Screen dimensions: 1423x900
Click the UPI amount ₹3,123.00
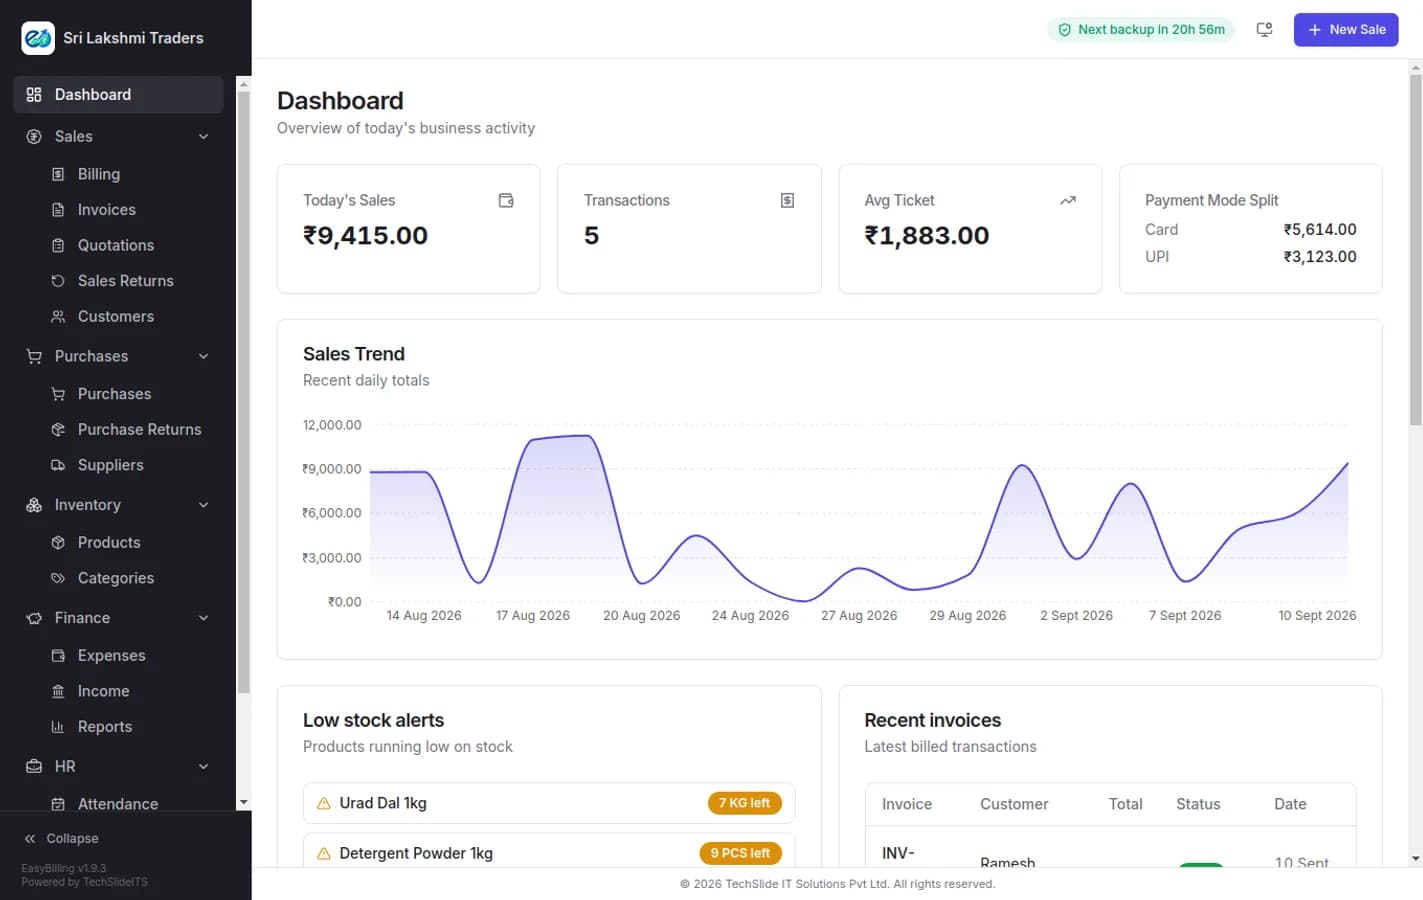pos(1320,256)
